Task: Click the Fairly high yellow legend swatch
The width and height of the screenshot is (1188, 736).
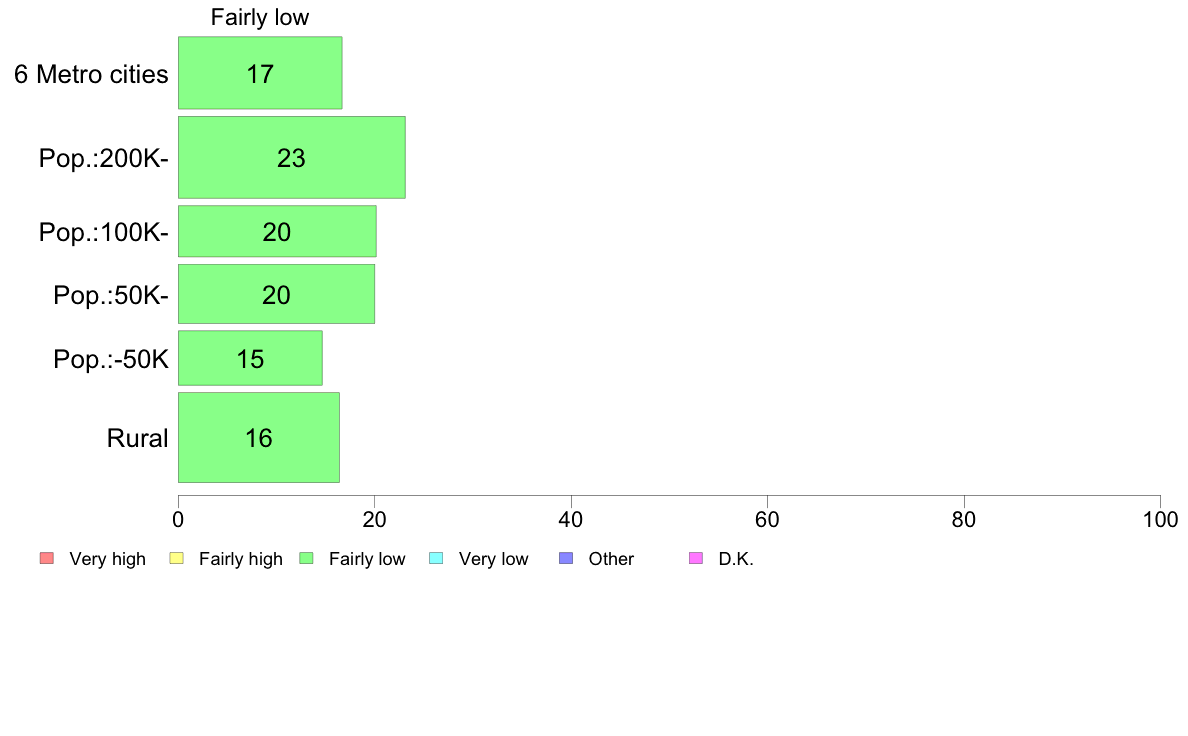Action: coord(177,559)
